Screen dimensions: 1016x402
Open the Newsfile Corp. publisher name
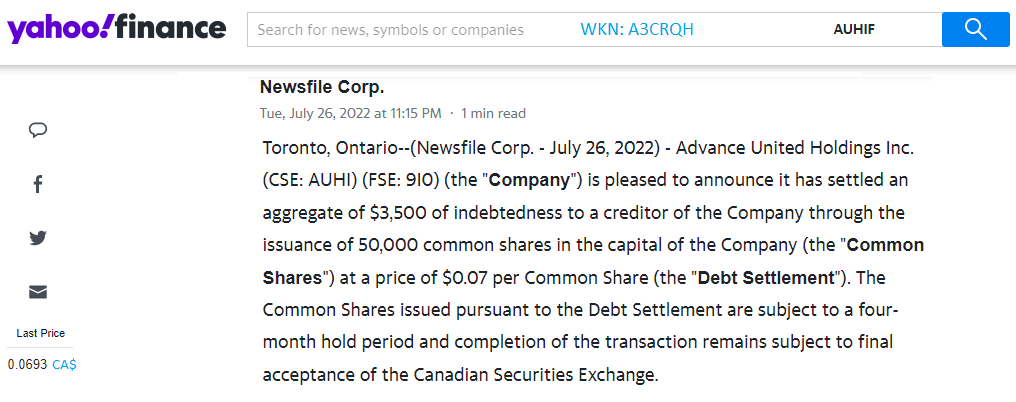[x=322, y=87]
